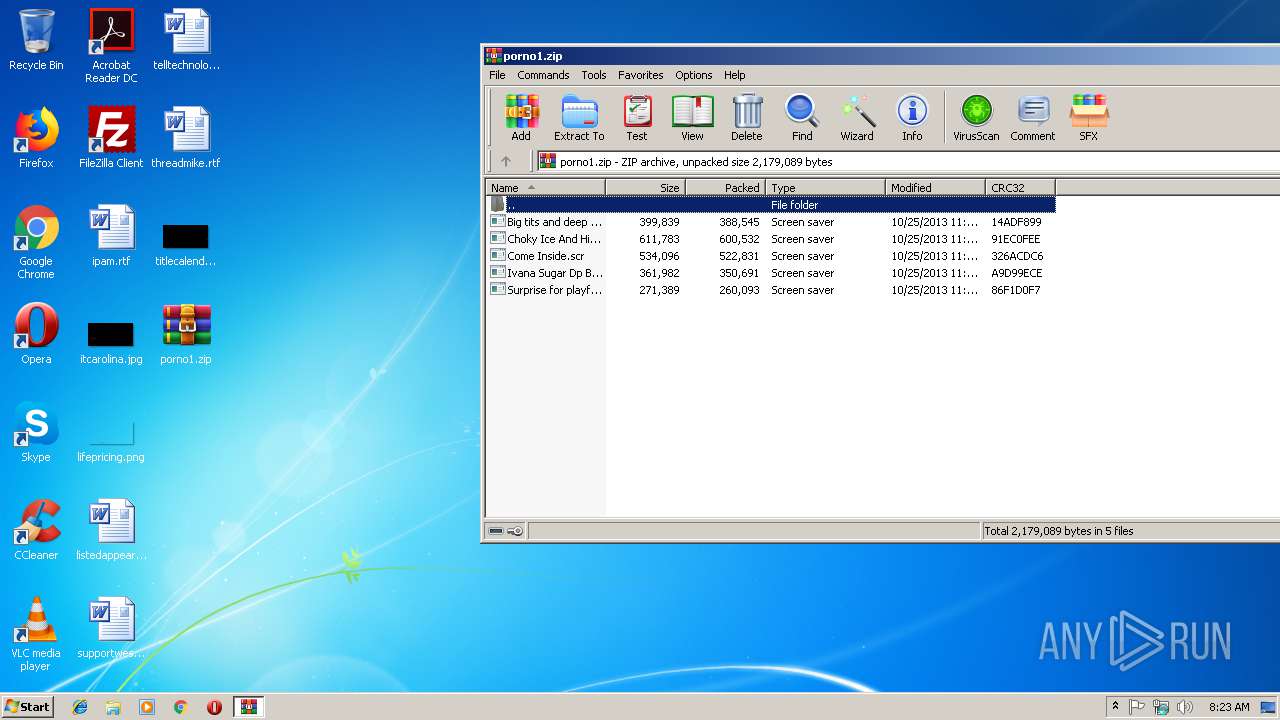Click the Add toolbar icon in WinRAR
Screen dimensions: 1280x720
(x=521, y=118)
